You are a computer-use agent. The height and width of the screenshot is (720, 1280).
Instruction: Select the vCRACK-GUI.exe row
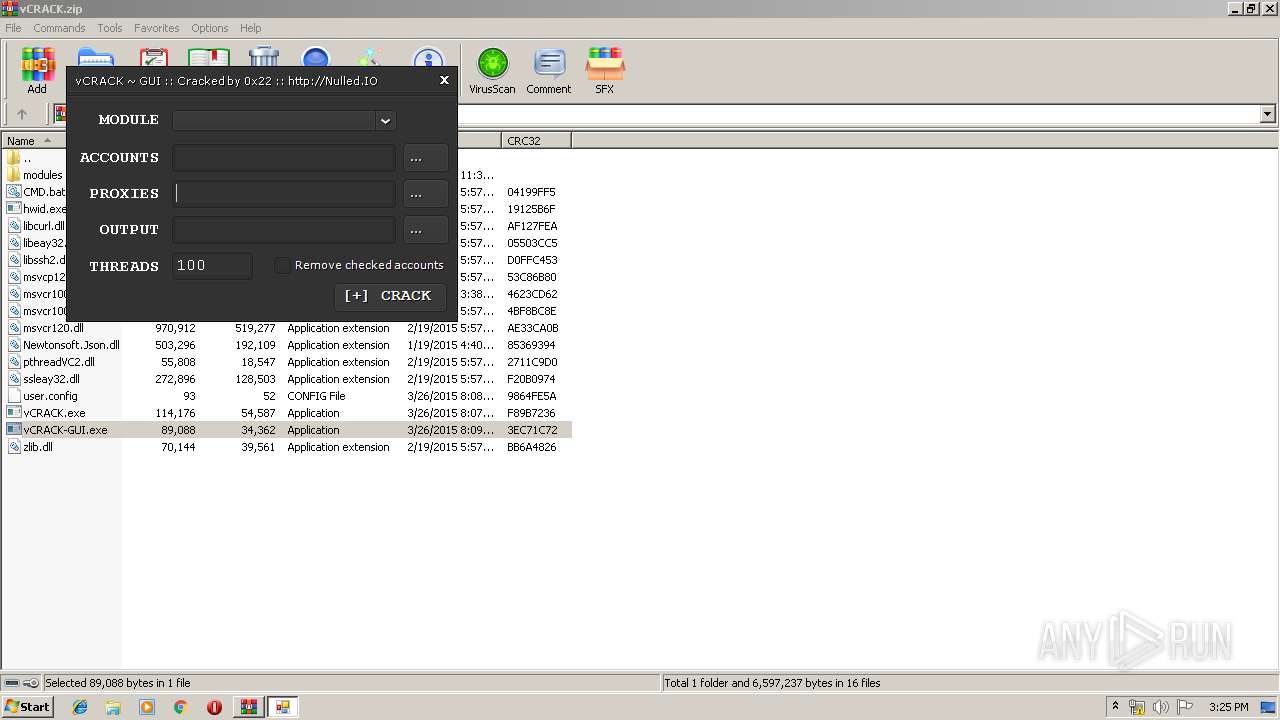tap(287, 430)
